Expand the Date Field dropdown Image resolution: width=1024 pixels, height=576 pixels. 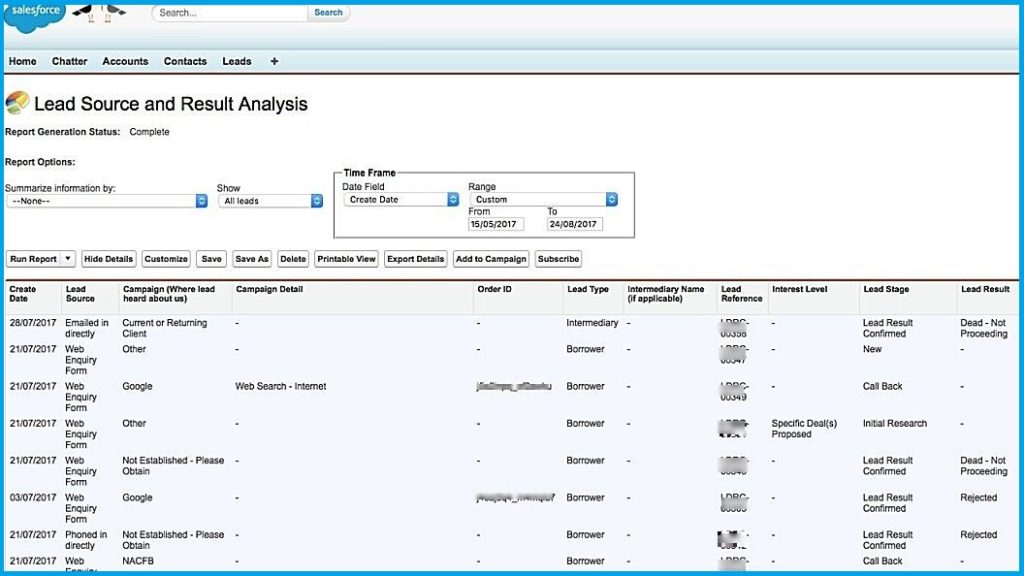400,199
